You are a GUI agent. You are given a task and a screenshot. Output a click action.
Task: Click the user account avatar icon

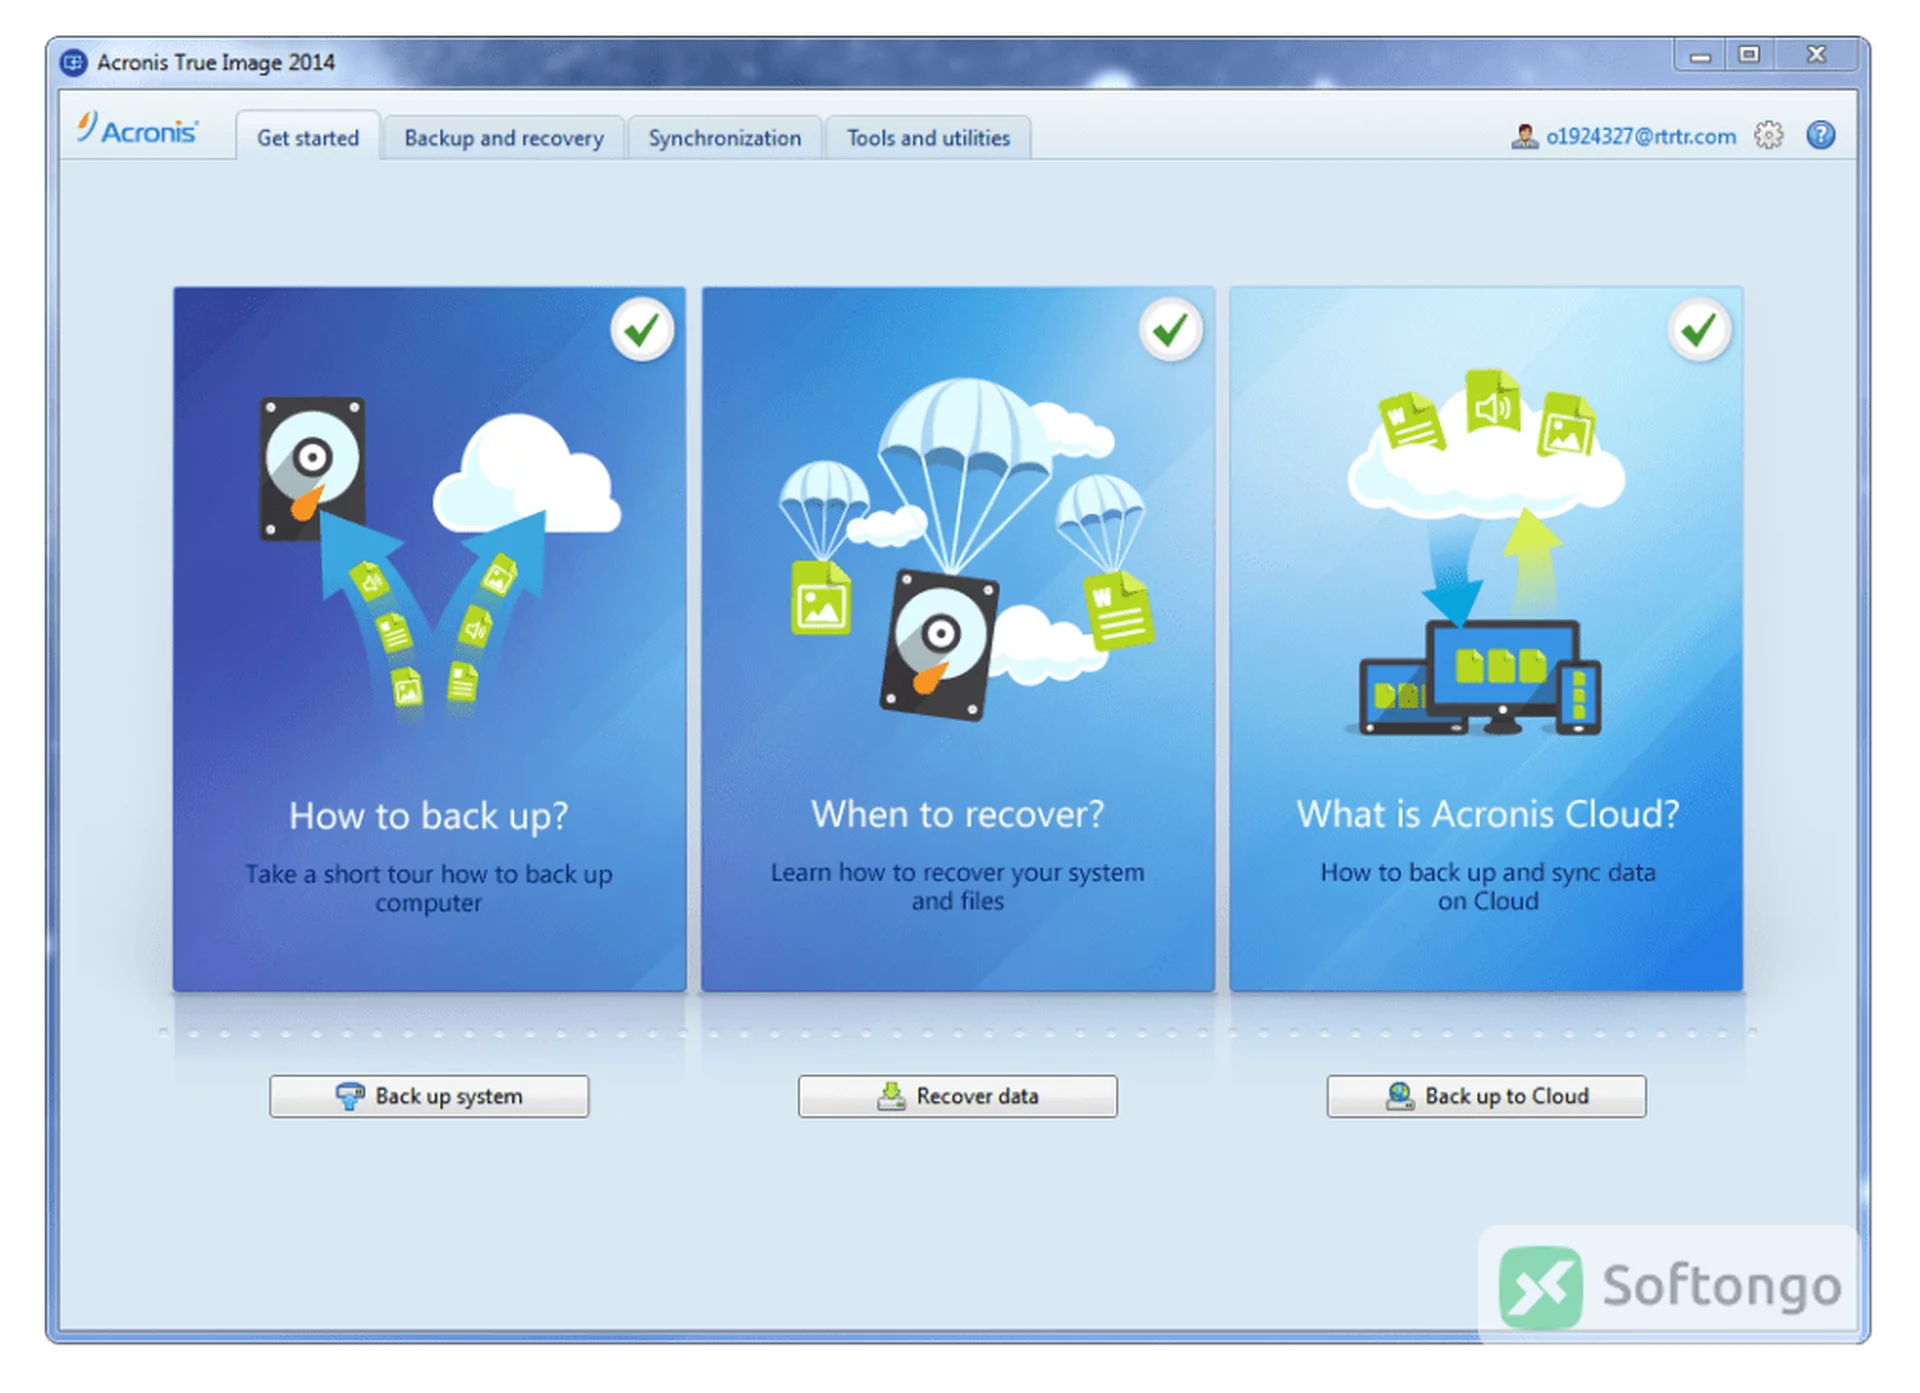pyautogui.click(x=1524, y=136)
